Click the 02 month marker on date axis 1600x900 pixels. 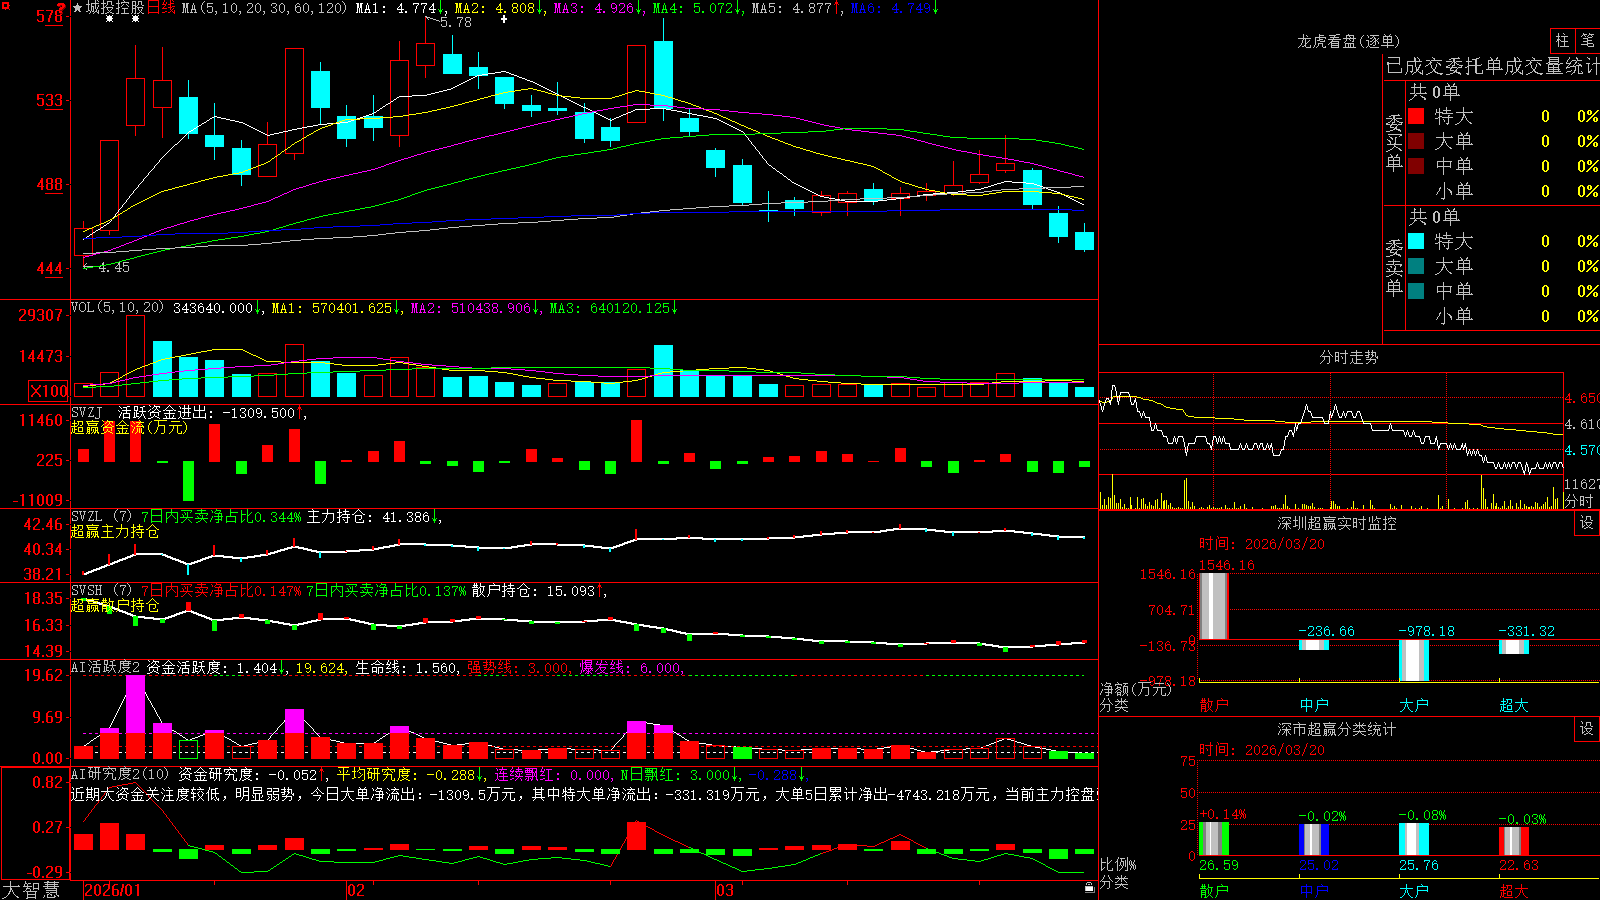(x=355, y=890)
